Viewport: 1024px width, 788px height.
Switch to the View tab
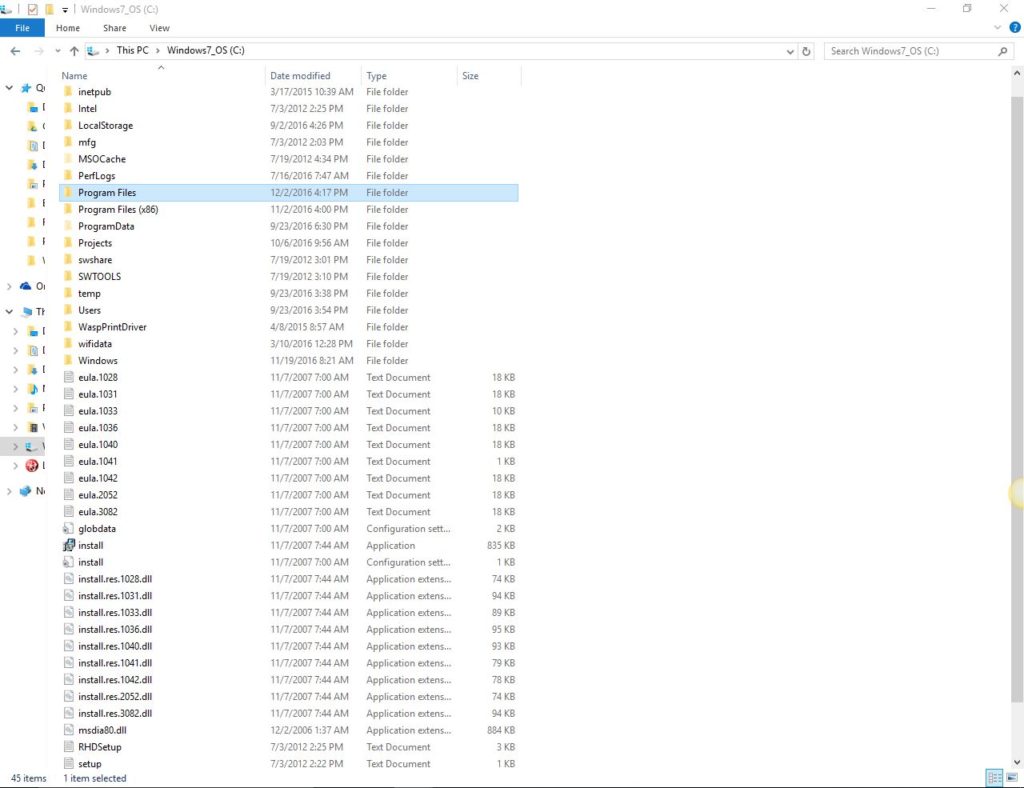point(159,28)
